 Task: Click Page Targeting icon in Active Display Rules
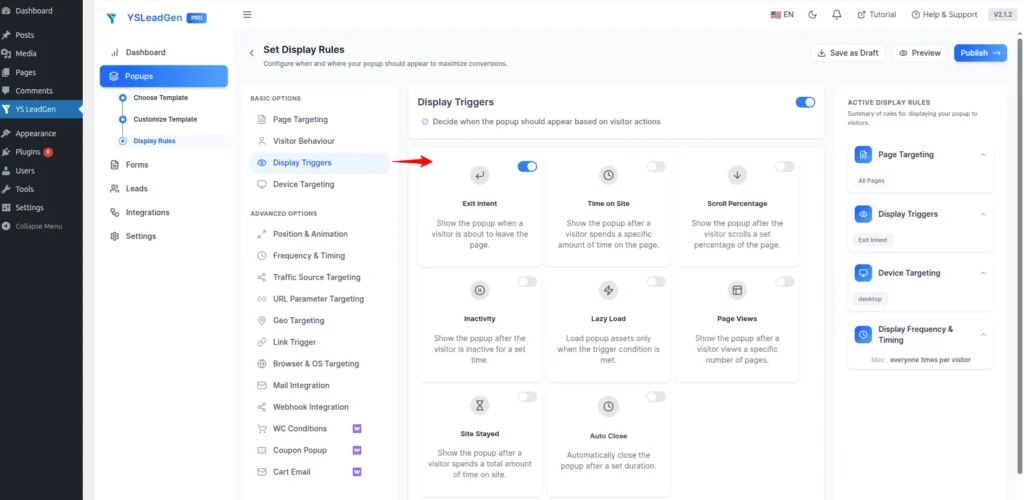click(863, 155)
